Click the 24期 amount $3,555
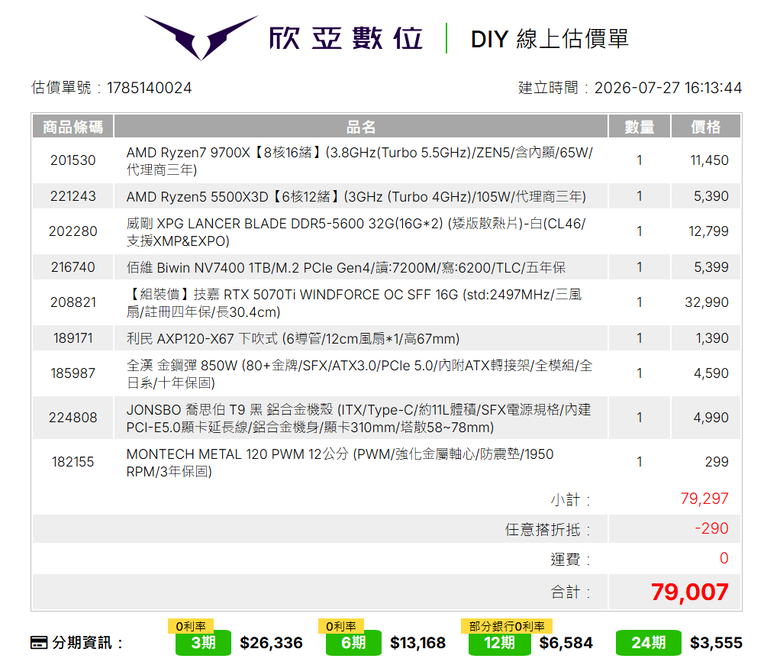 (x=716, y=643)
